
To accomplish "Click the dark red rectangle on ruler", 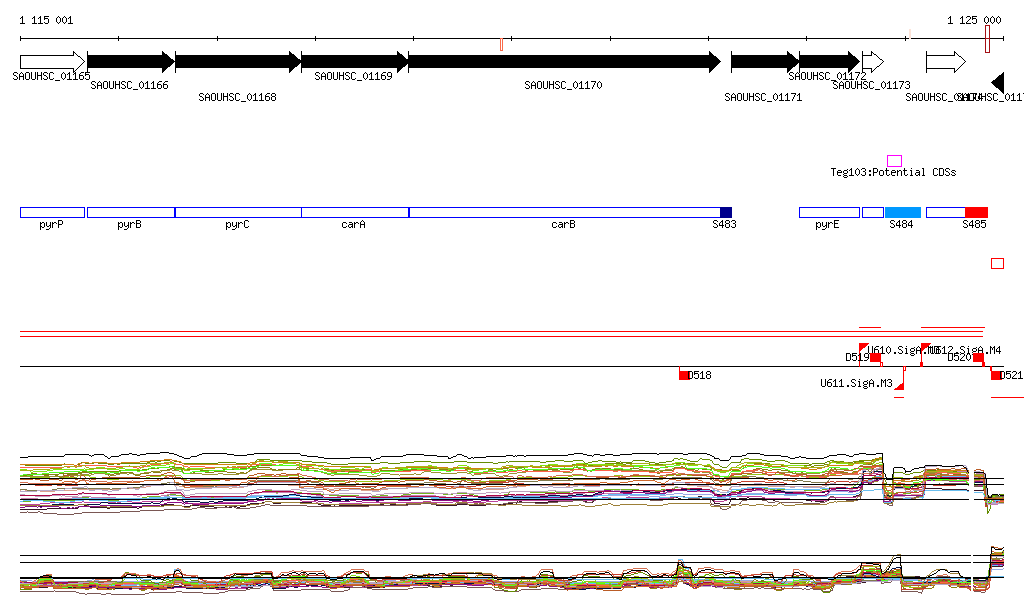I will (987, 39).
